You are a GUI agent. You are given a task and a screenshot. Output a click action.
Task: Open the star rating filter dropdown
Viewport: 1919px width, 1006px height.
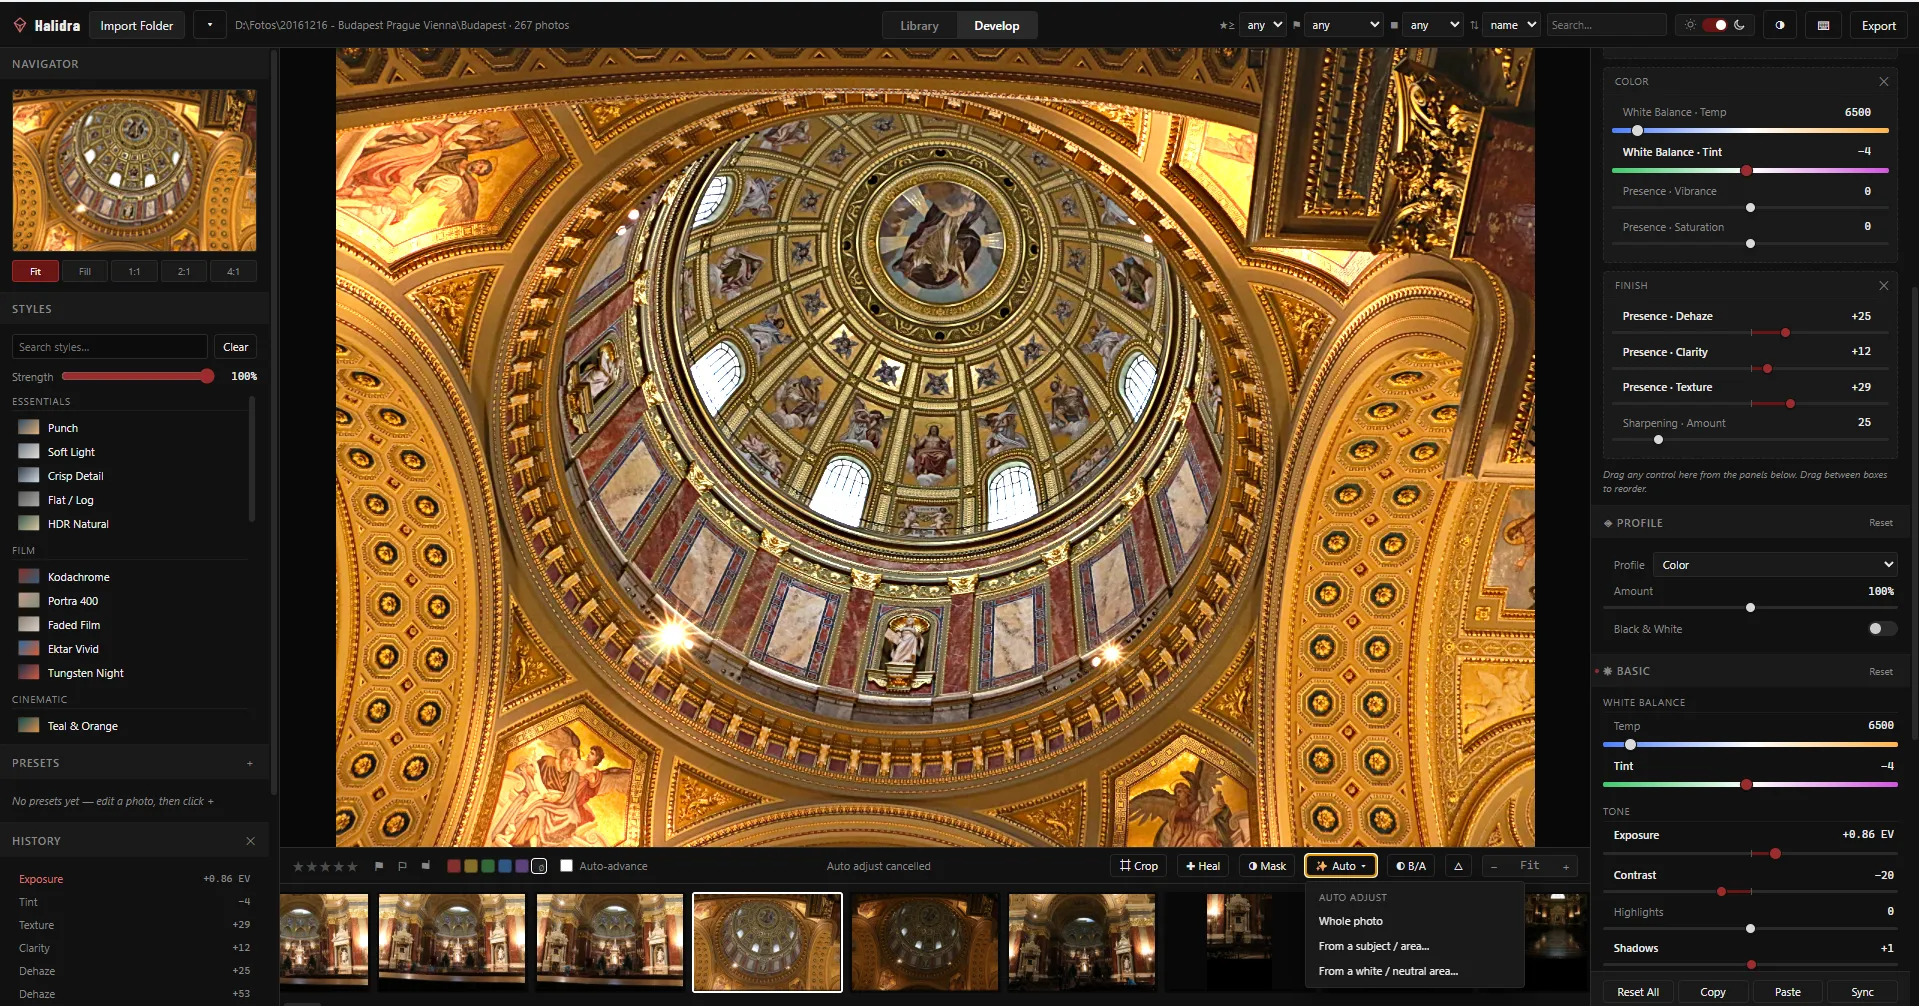[x=1263, y=25]
